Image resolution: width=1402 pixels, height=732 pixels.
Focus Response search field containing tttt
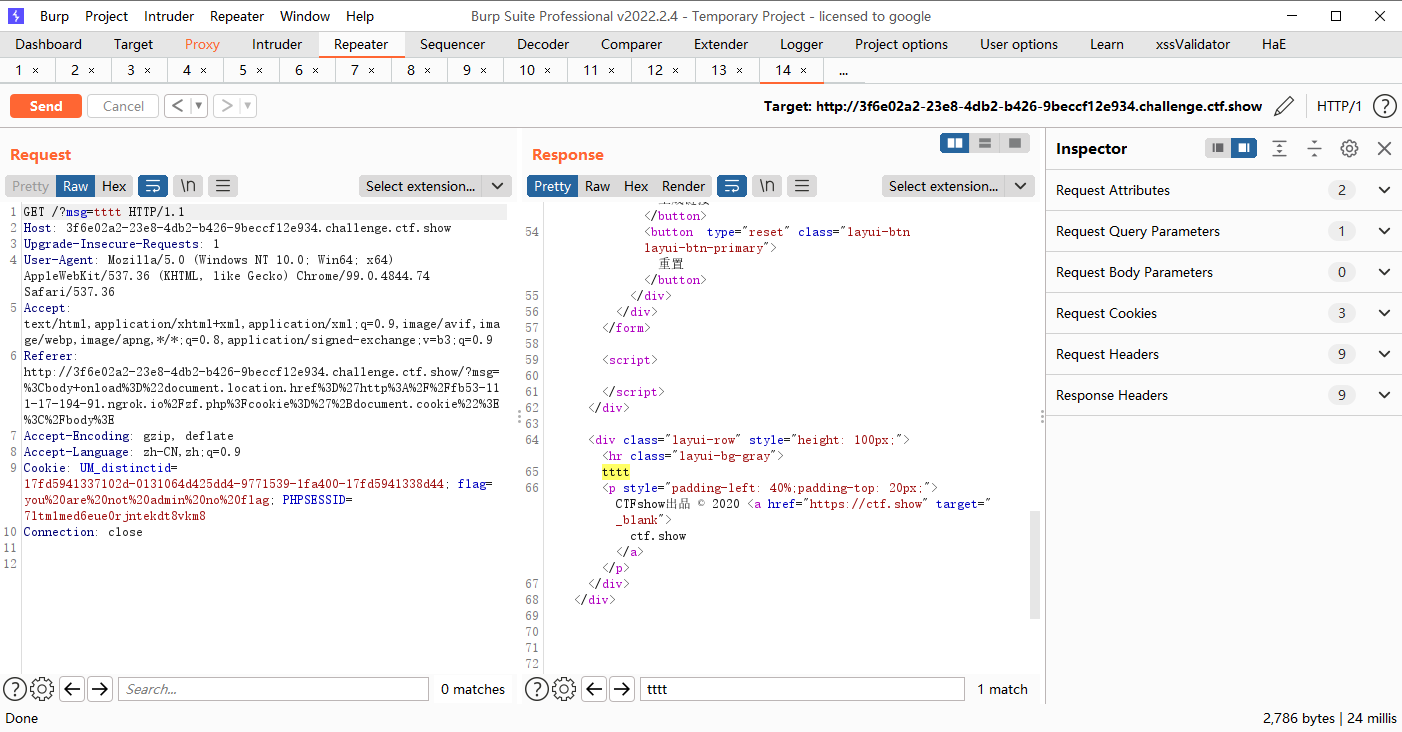tap(802, 689)
